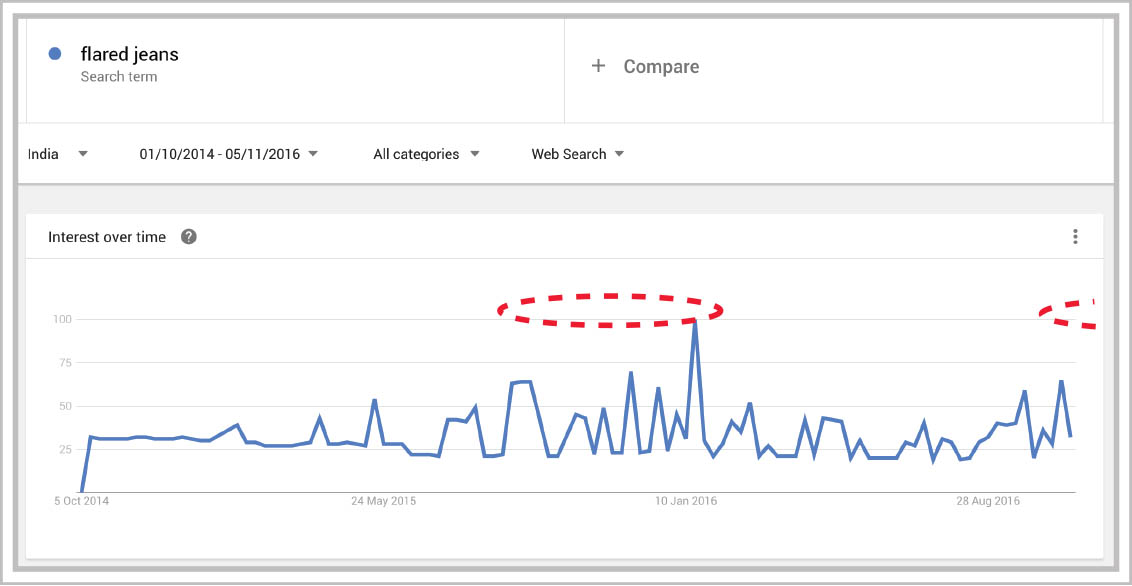Click the blue dot beside flared jeans

click(x=55, y=54)
